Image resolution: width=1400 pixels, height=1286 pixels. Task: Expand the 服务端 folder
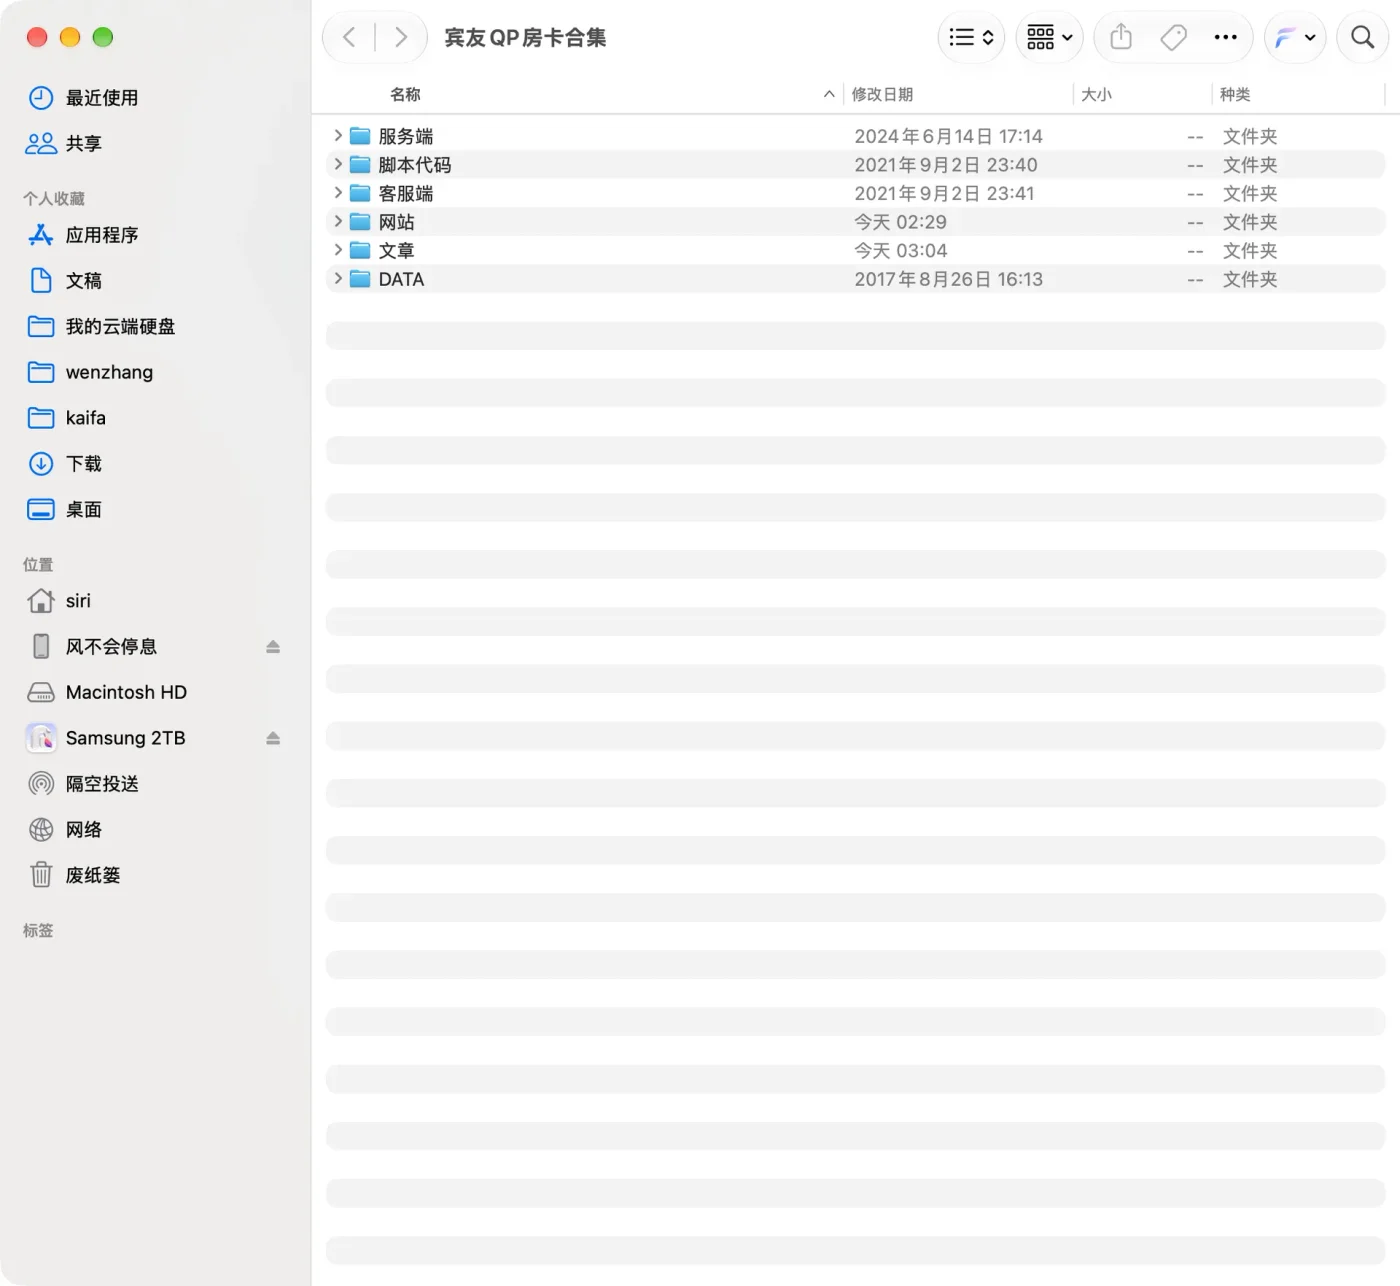[x=338, y=135]
